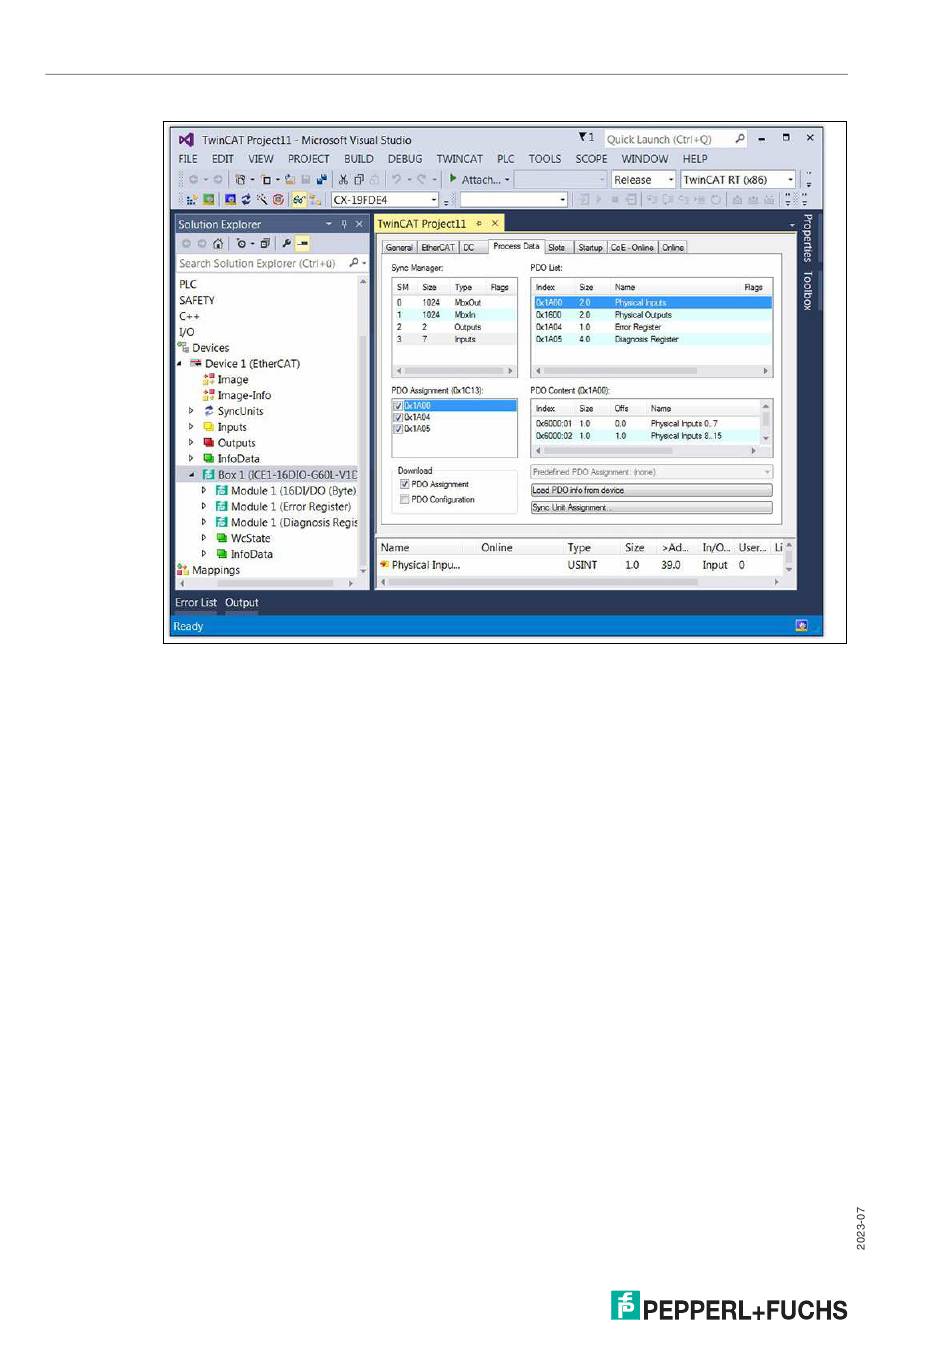
Task: Pin the Solution Explorer panel
Action: tap(344, 224)
